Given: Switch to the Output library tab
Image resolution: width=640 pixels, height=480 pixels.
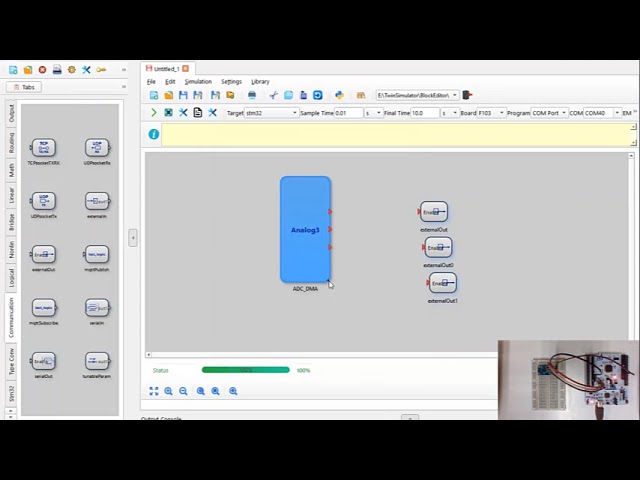Looking at the screenshot, I should pyautogui.click(x=11, y=113).
